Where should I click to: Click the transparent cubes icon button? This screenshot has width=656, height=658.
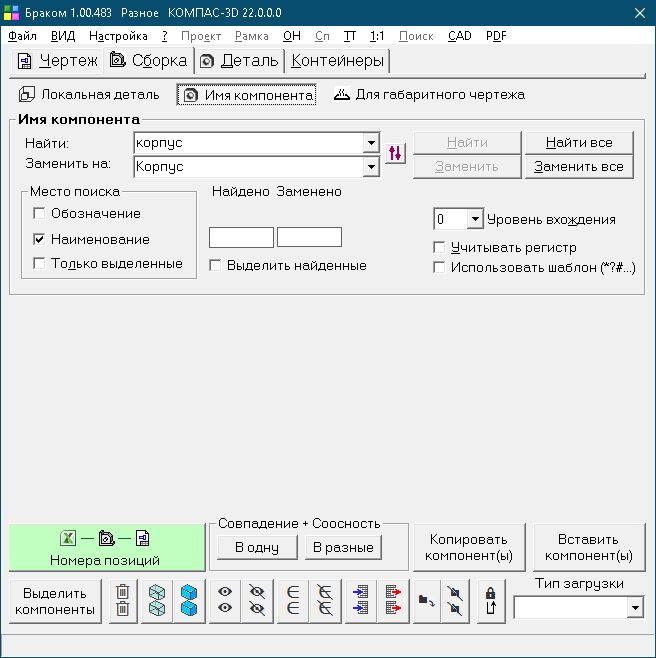pos(157,601)
